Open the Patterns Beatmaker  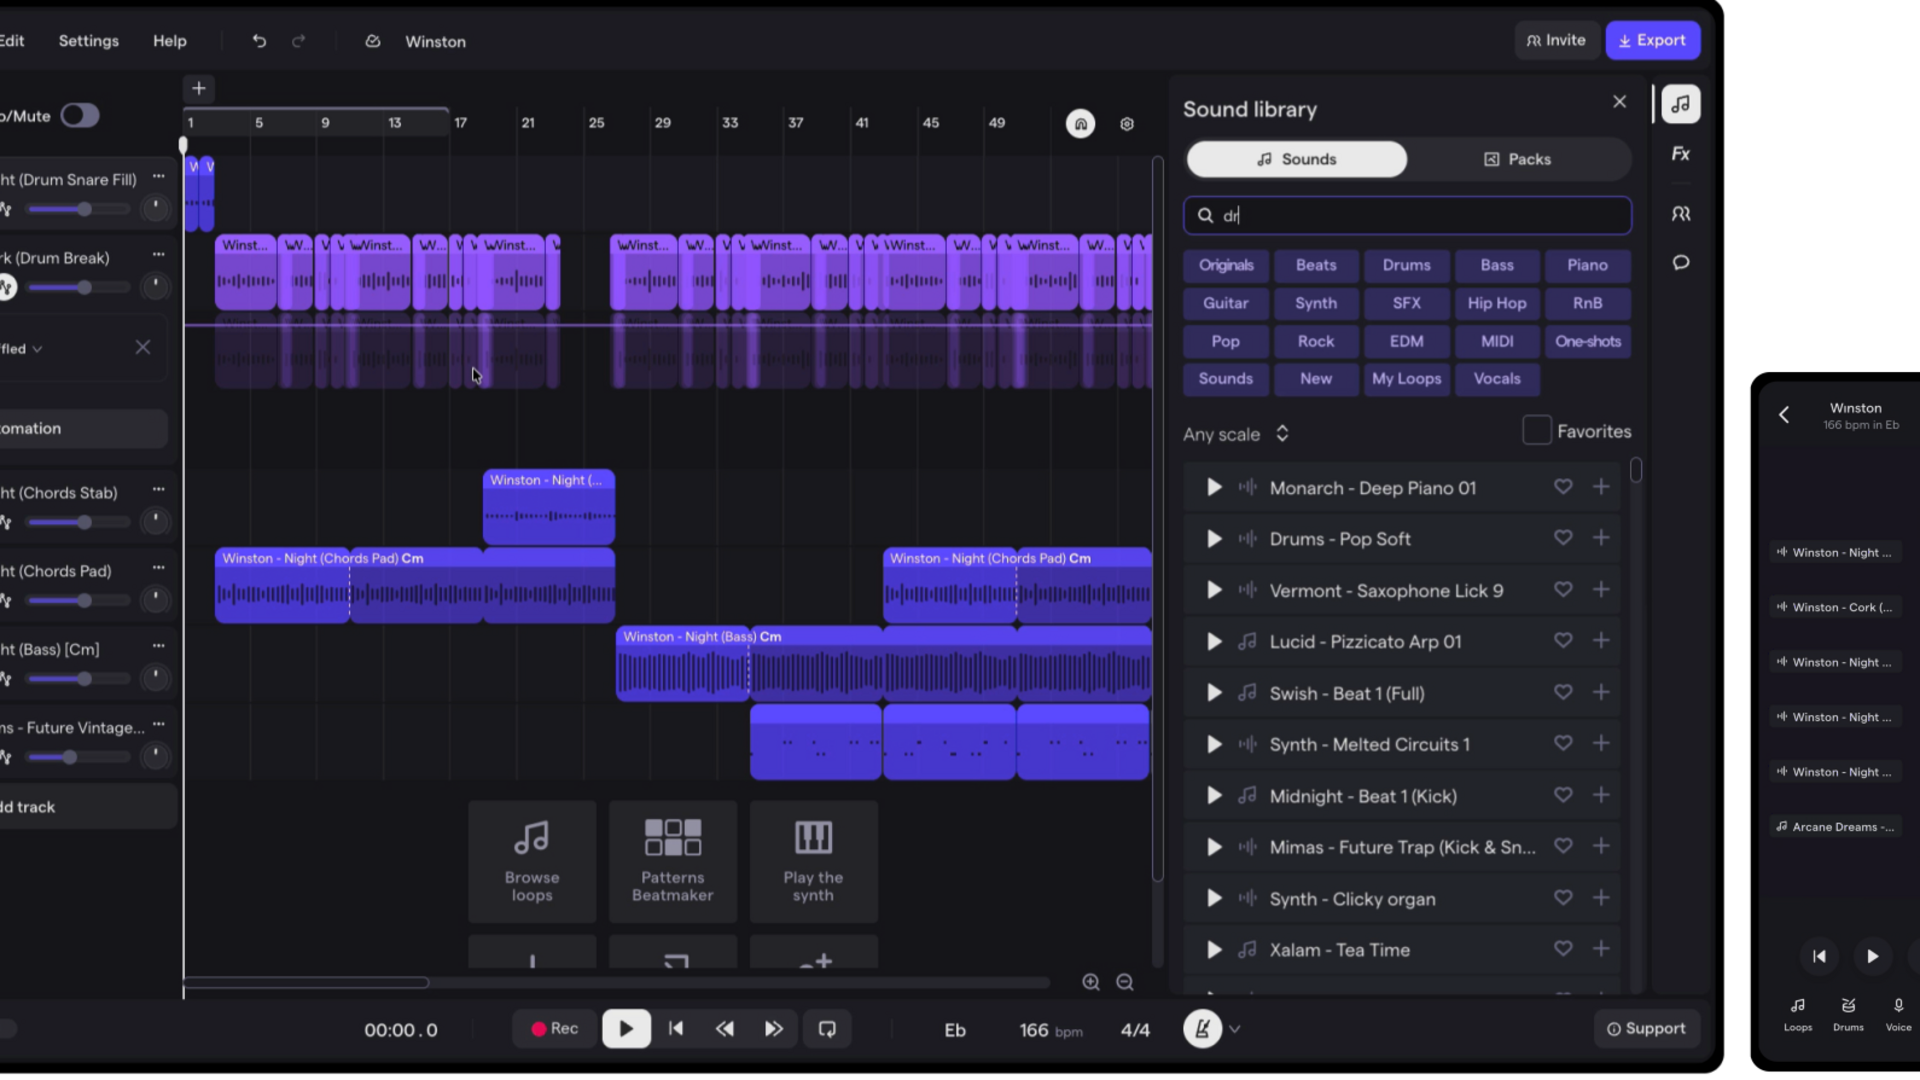tap(672, 861)
